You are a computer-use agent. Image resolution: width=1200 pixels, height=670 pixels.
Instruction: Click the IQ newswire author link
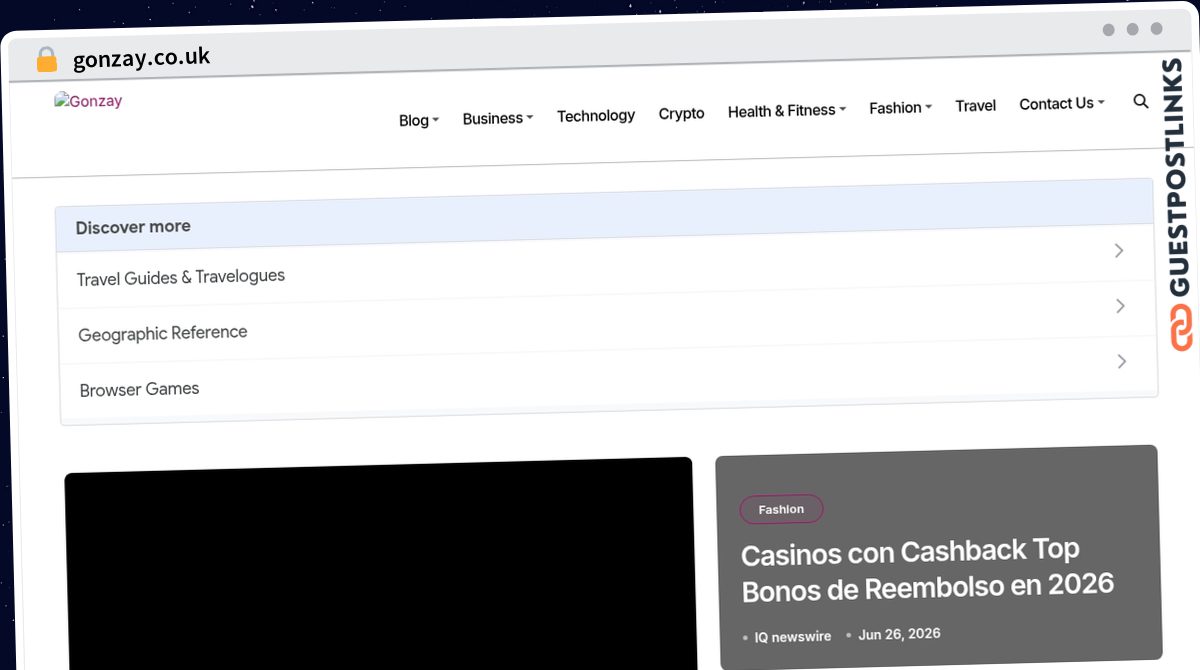[x=792, y=636]
